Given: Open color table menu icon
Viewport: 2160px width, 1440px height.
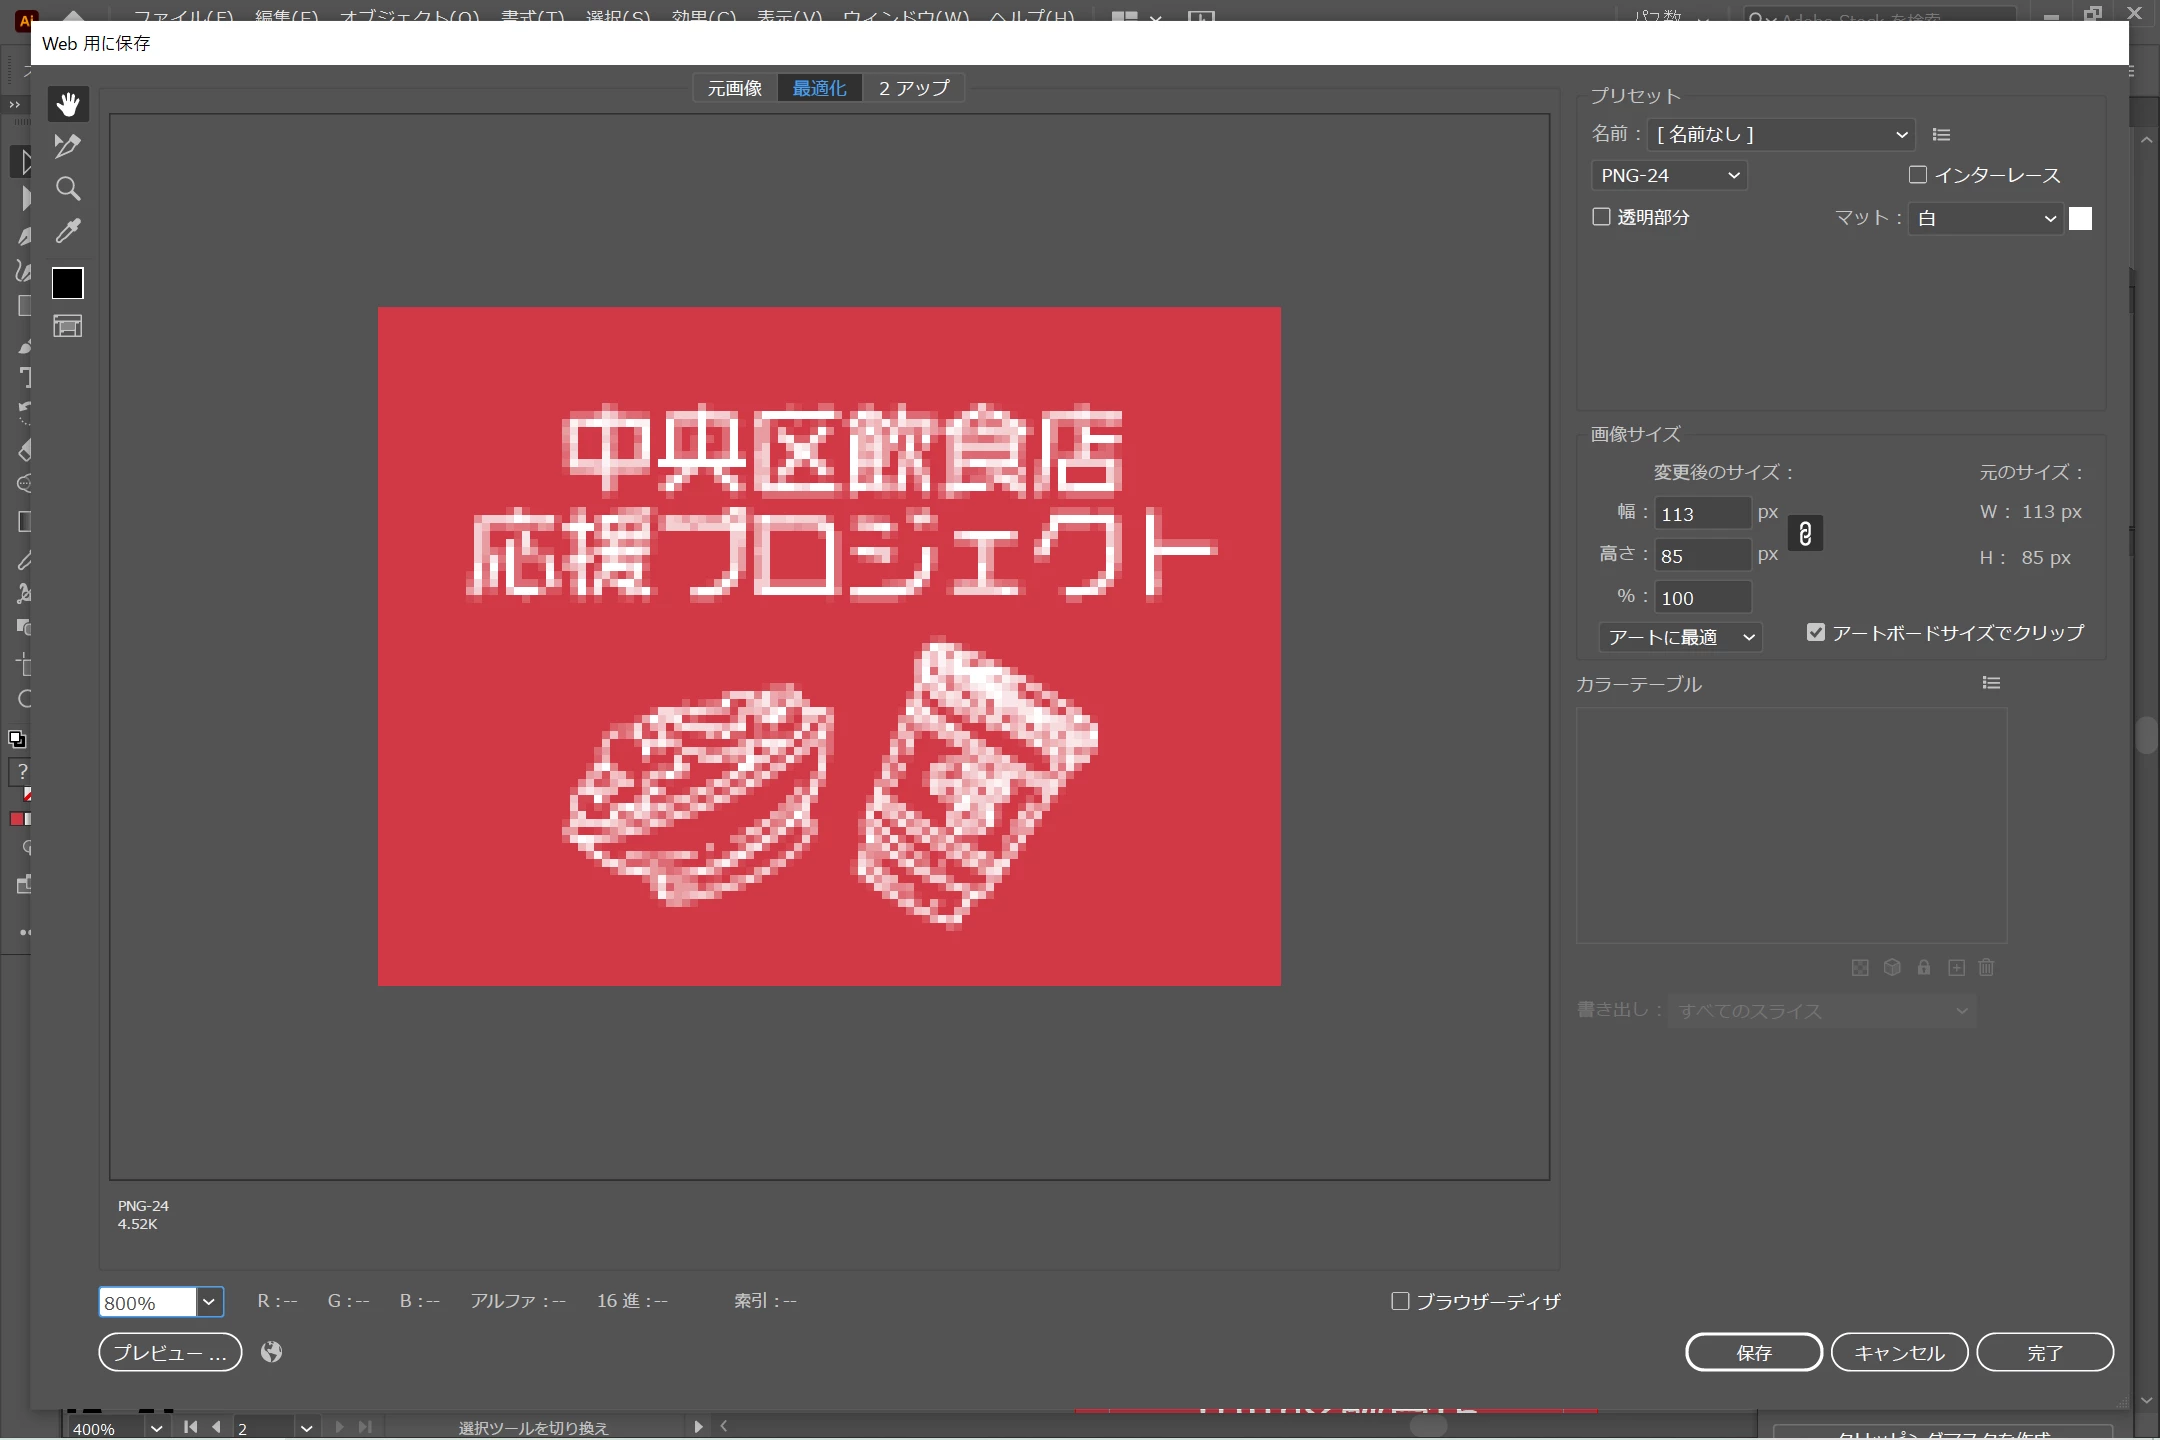Looking at the screenshot, I should tap(1991, 683).
